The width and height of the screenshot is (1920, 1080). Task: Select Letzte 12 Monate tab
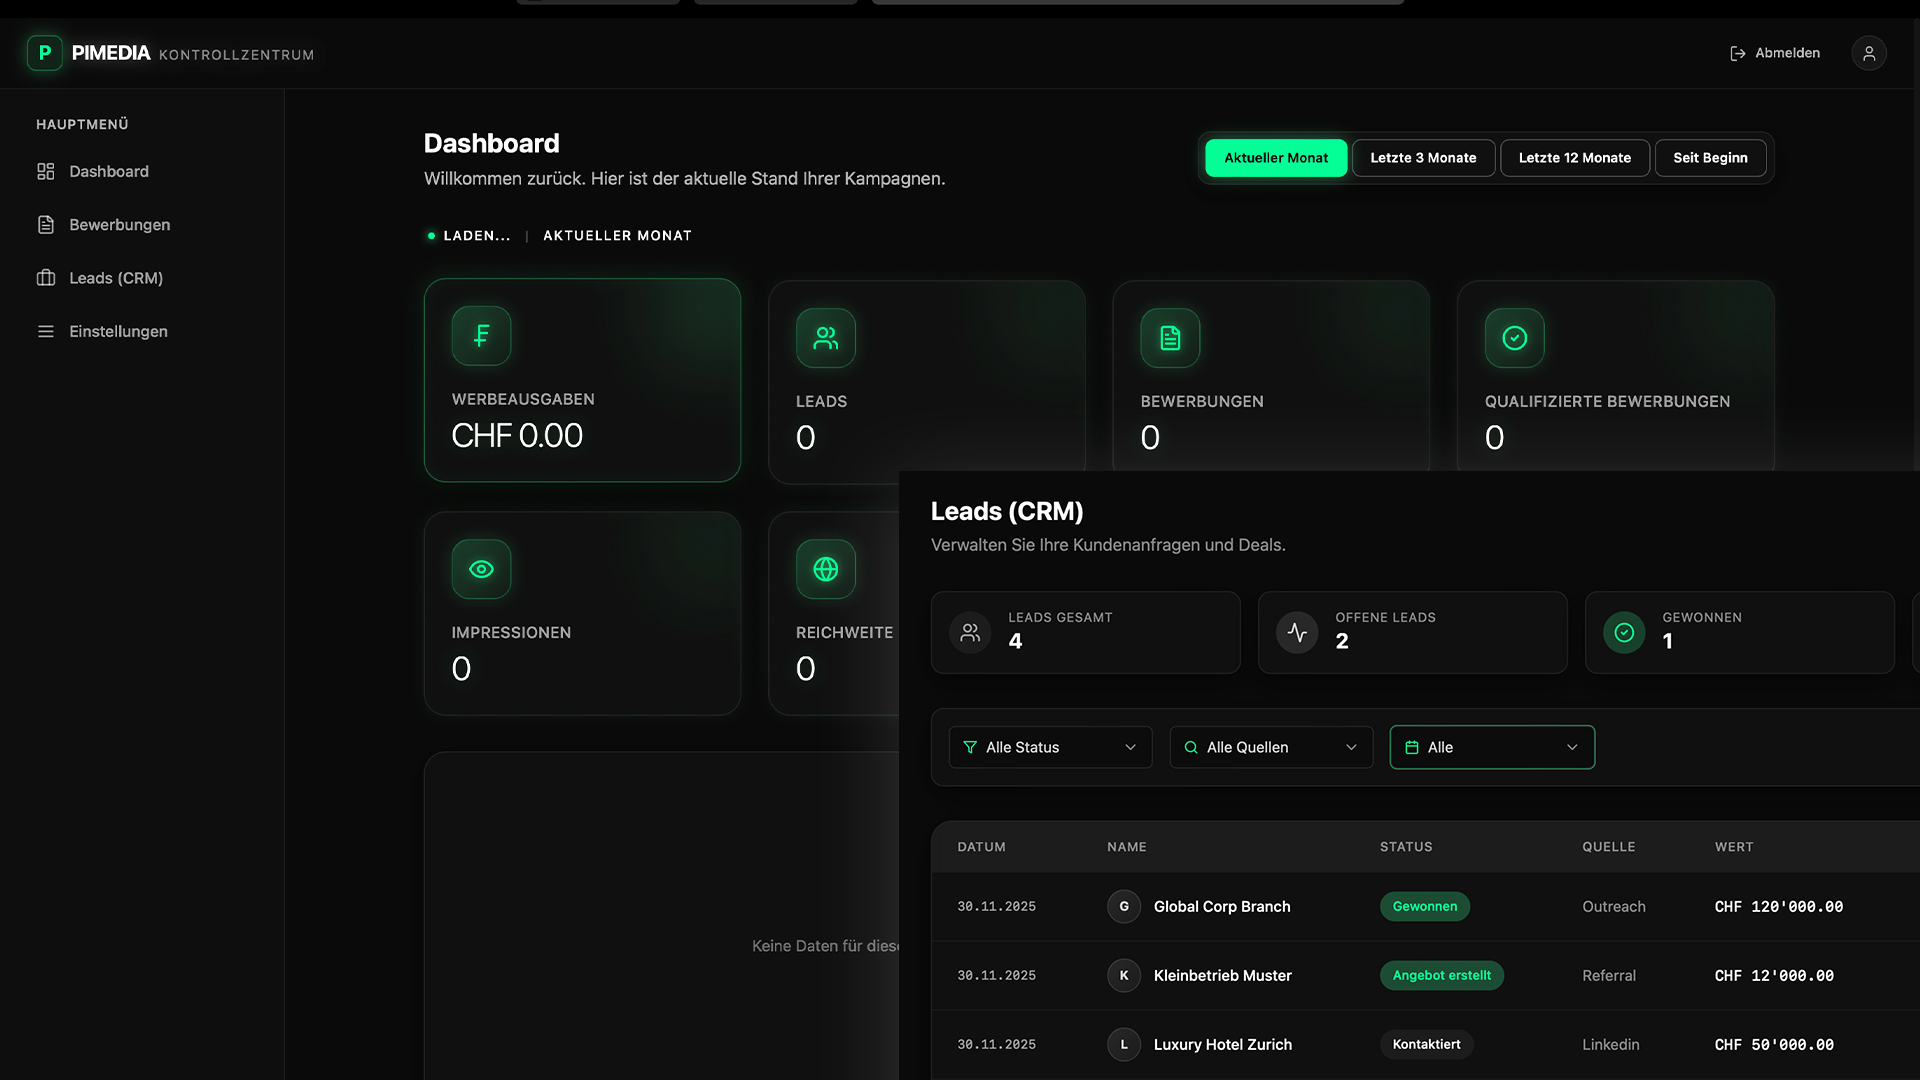click(1573, 158)
